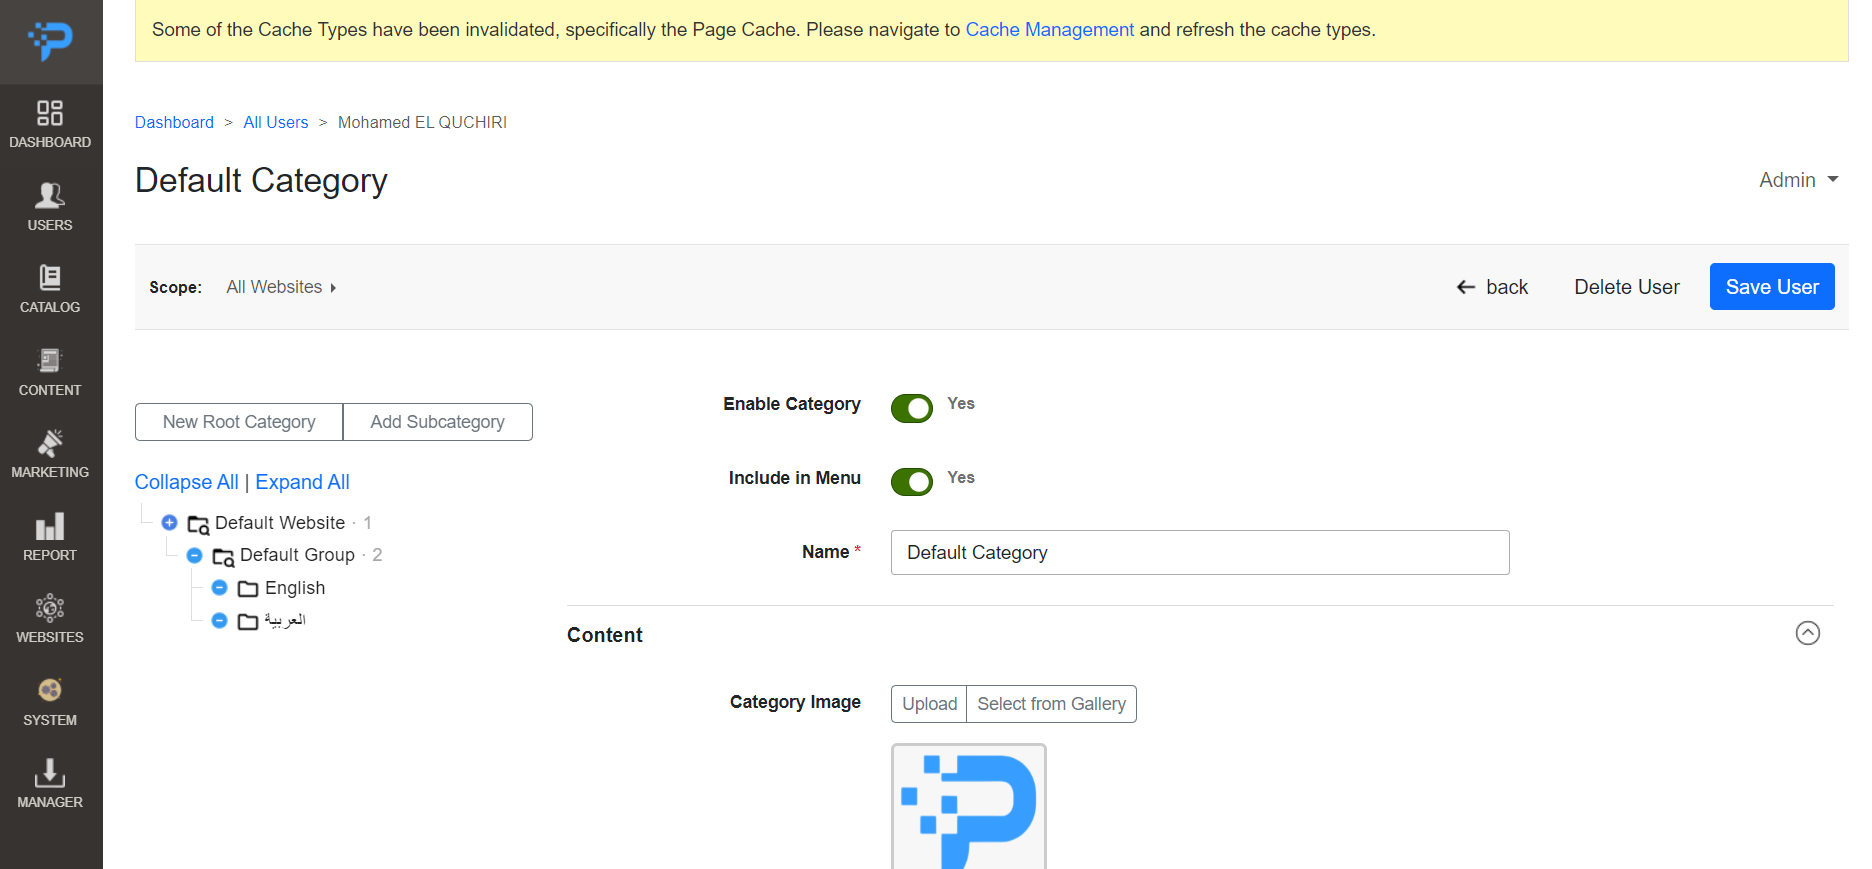The height and width of the screenshot is (869, 1872).
Task: Open the Cache Management link
Action: click(x=1049, y=30)
